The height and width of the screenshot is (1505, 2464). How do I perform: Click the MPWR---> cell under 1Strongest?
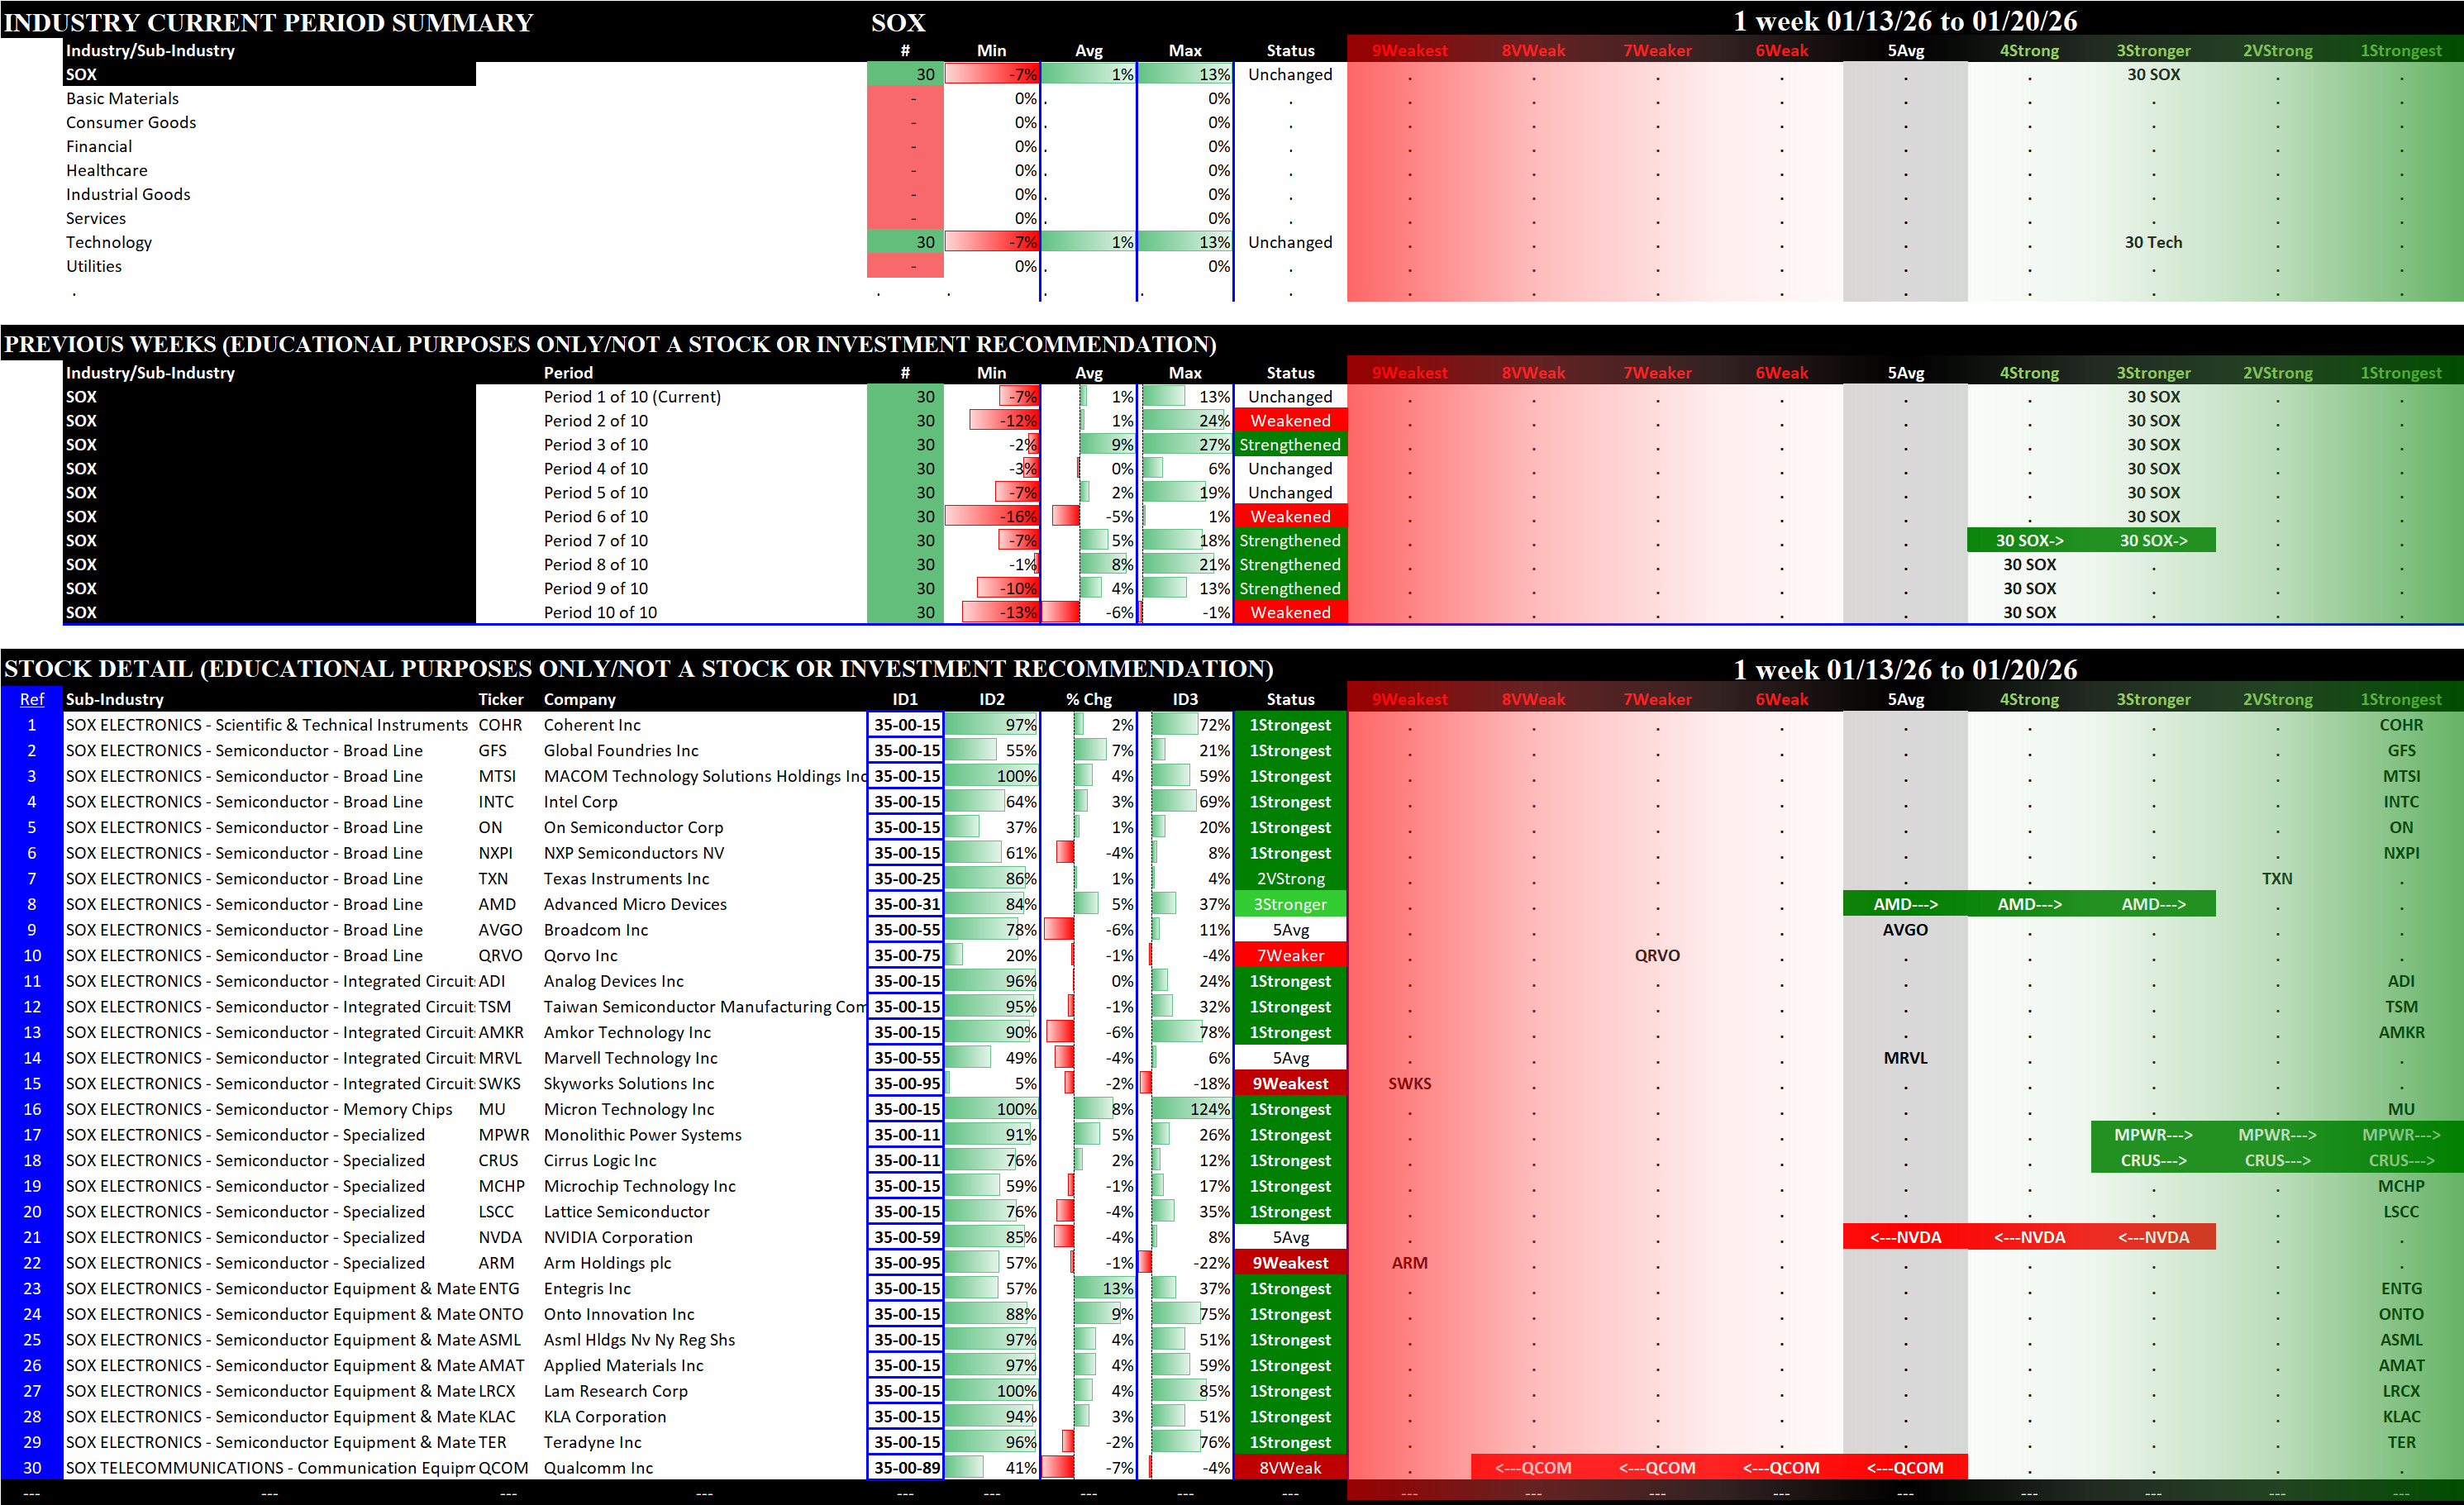point(2400,1135)
